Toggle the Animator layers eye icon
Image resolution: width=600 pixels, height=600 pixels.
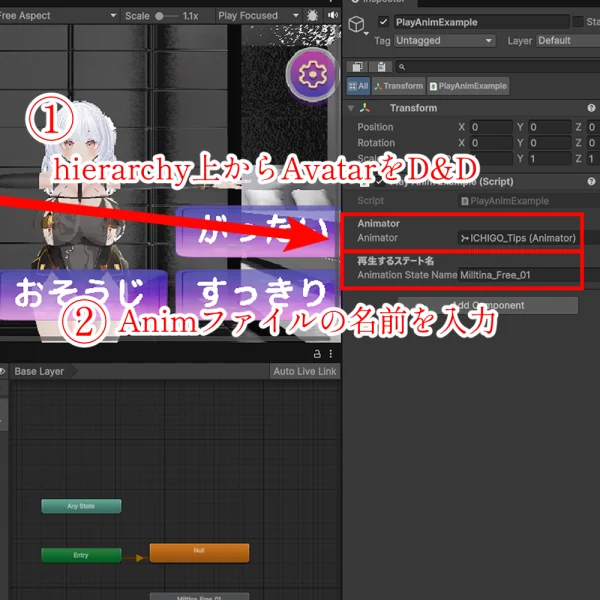click(x=3, y=371)
